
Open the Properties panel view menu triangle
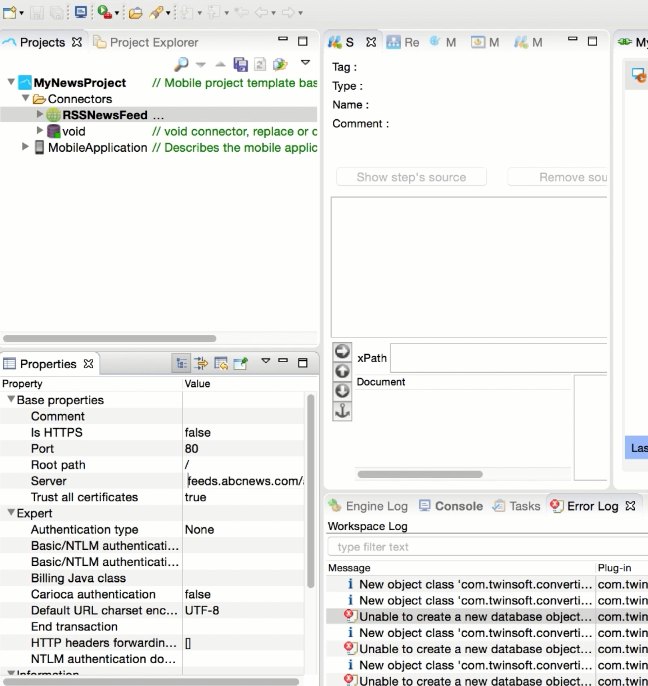(265, 360)
